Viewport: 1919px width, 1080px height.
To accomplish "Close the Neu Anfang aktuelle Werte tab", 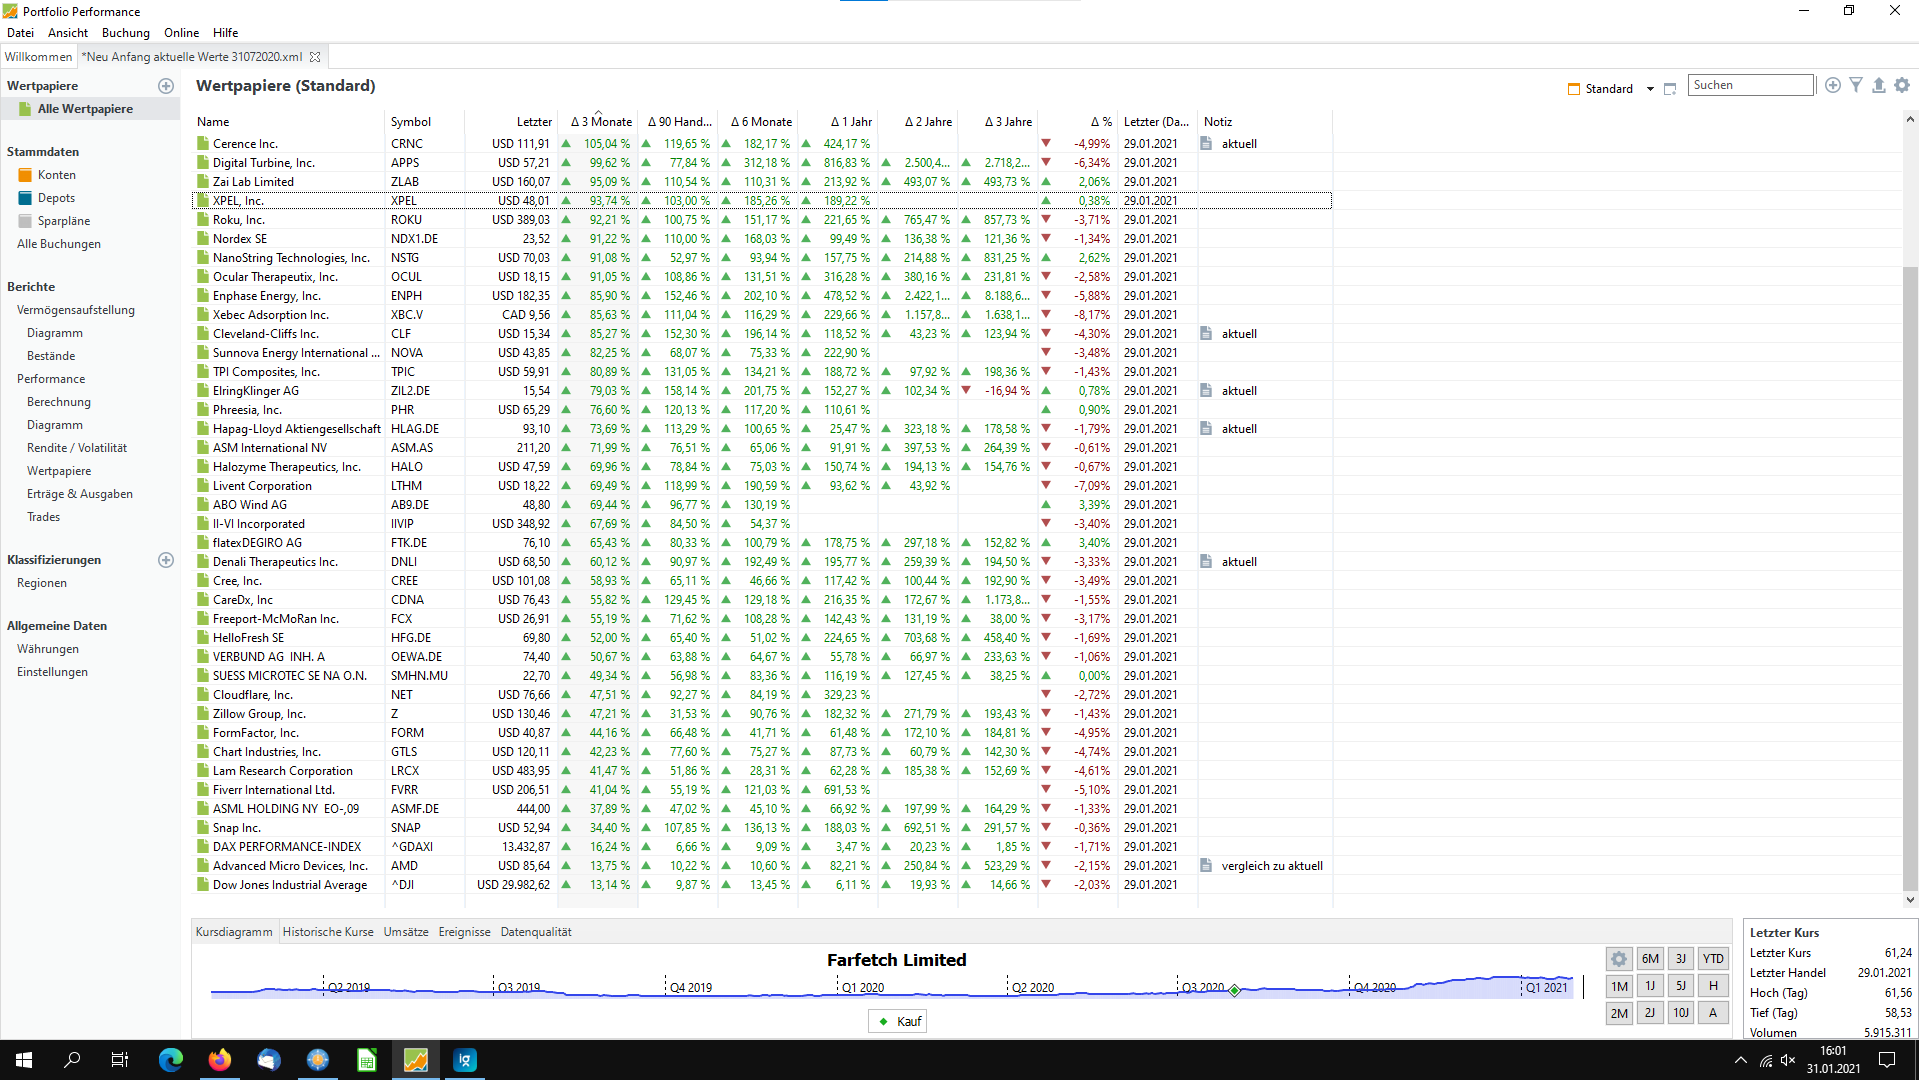I will coord(315,57).
